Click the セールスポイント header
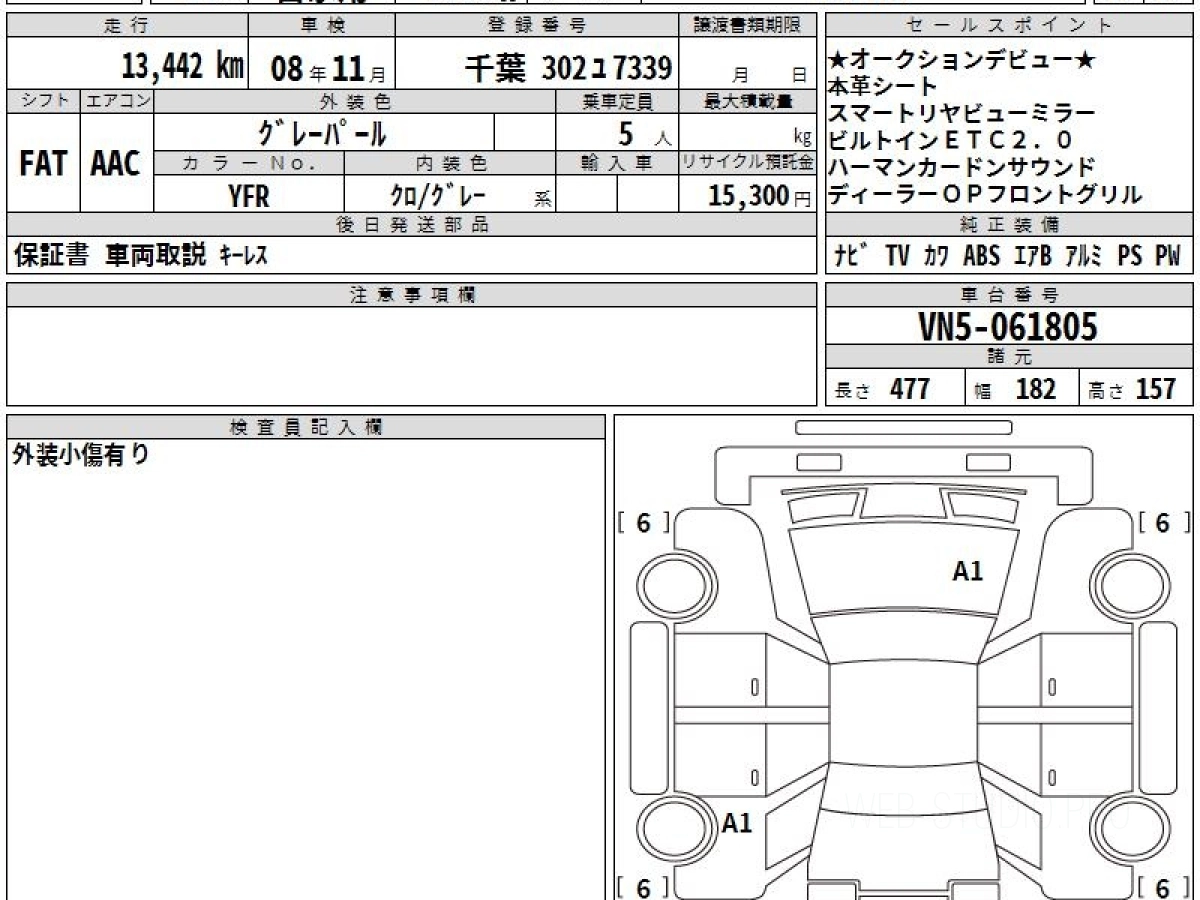The height and width of the screenshot is (900, 1200). (1010, 26)
